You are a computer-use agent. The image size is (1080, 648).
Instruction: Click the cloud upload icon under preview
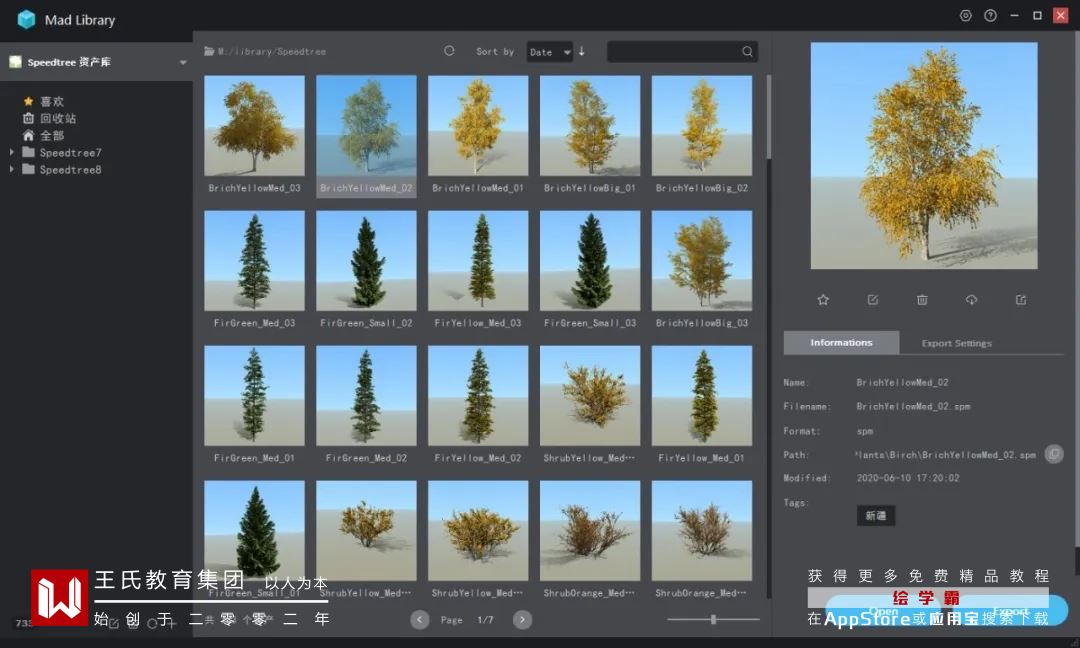coord(971,300)
